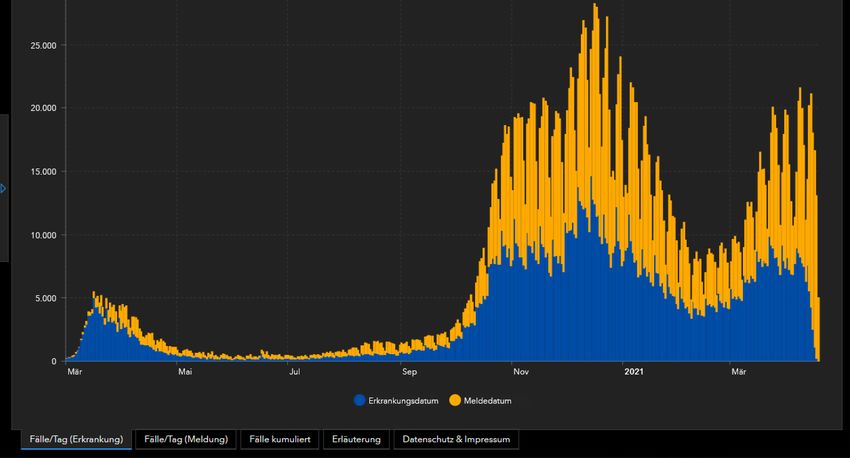The width and height of the screenshot is (850, 458).
Task: Click the 15.000 y-axis label
Action: (x=41, y=171)
